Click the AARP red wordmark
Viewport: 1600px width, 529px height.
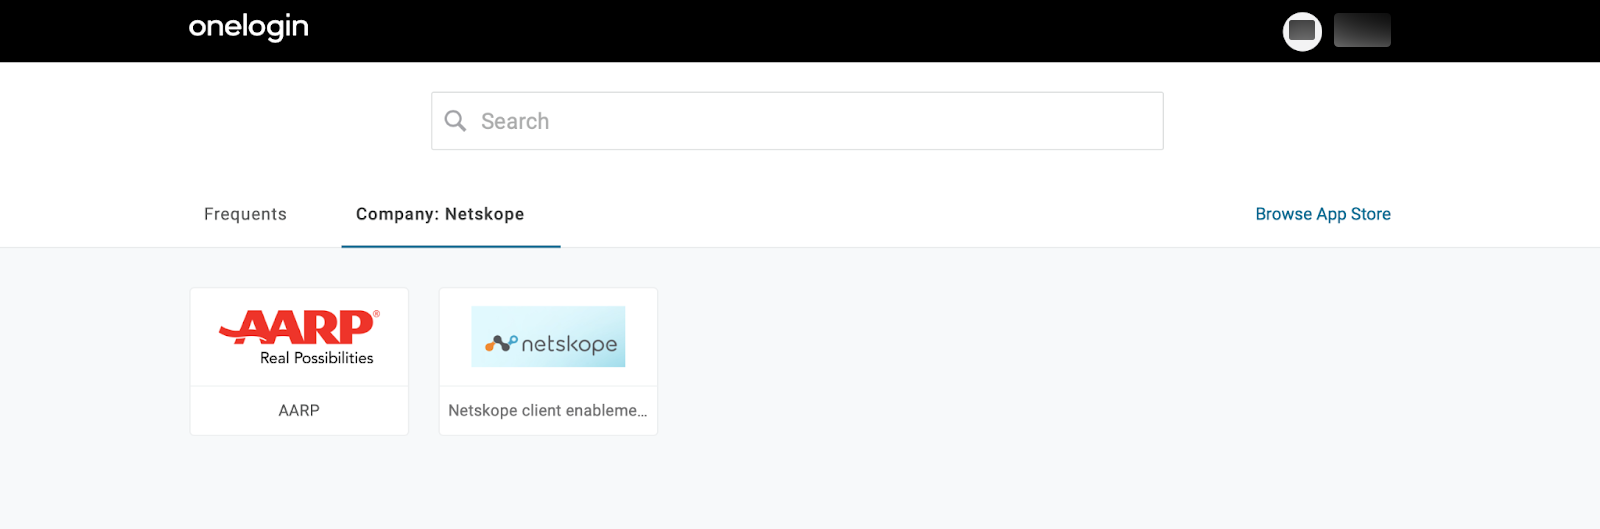point(299,327)
